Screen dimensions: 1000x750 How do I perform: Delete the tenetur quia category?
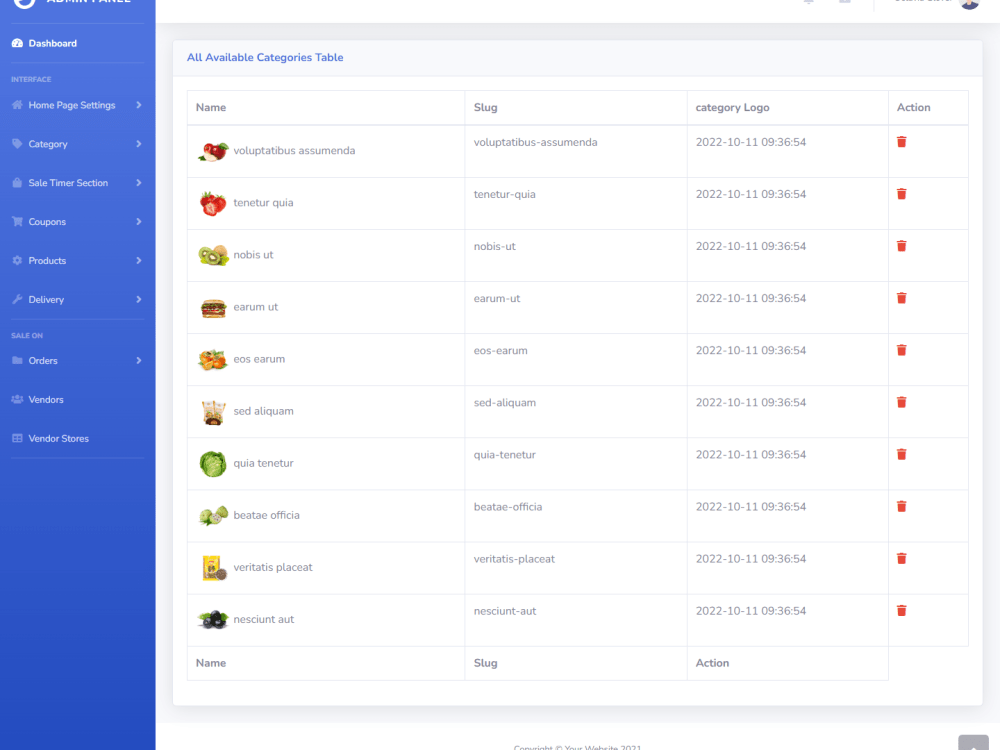[x=901, y=194]
